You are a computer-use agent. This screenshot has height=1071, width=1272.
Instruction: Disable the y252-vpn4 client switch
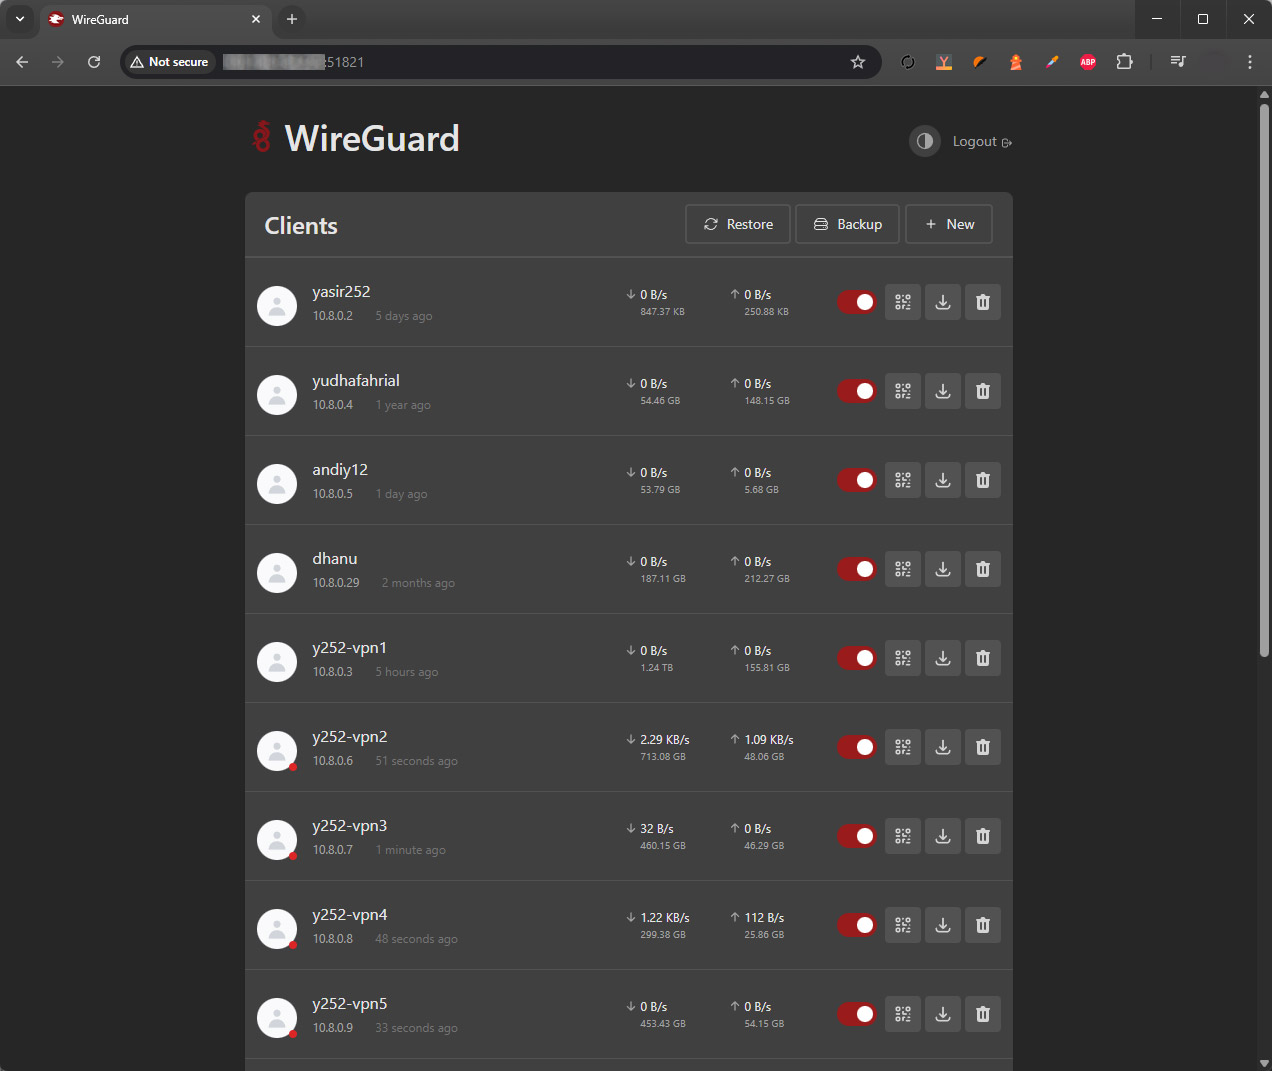click(x=857, y=925)
